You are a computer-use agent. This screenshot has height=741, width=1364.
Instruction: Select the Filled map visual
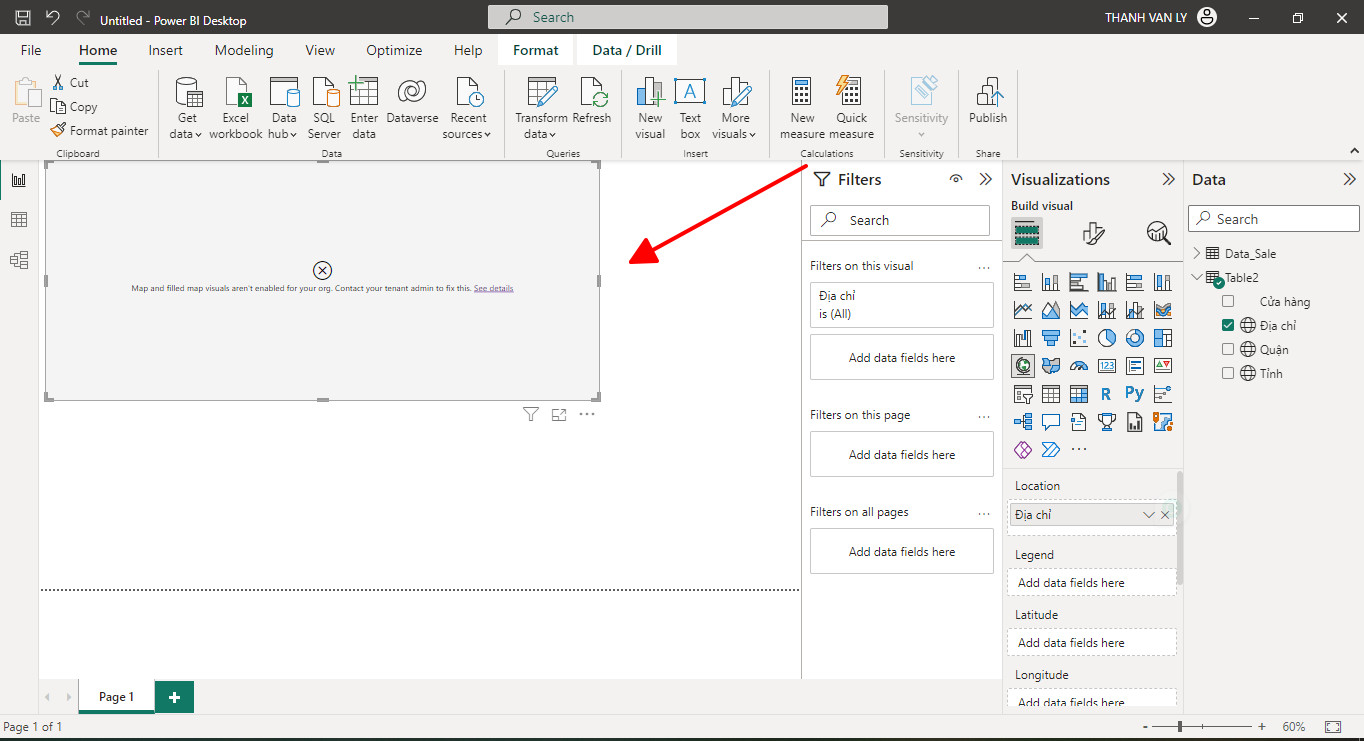point(1050,366)
